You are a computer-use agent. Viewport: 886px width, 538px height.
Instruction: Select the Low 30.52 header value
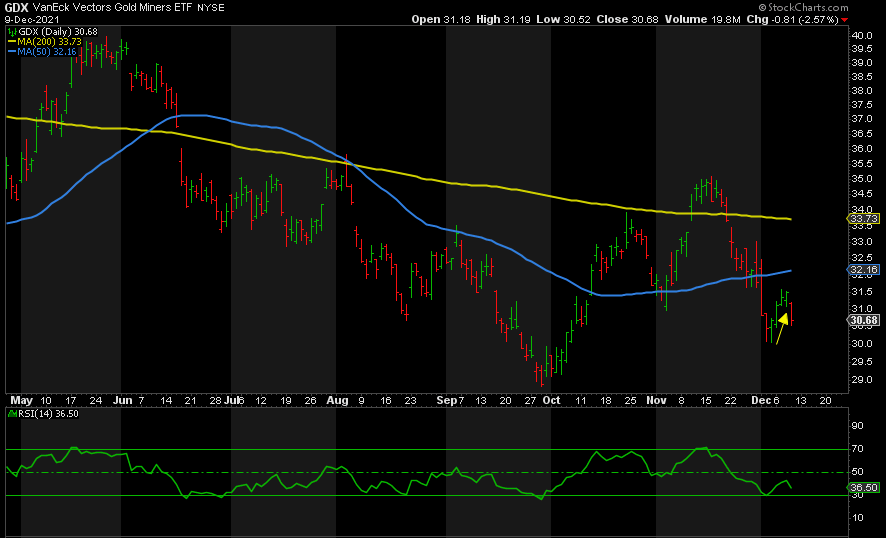563,19
